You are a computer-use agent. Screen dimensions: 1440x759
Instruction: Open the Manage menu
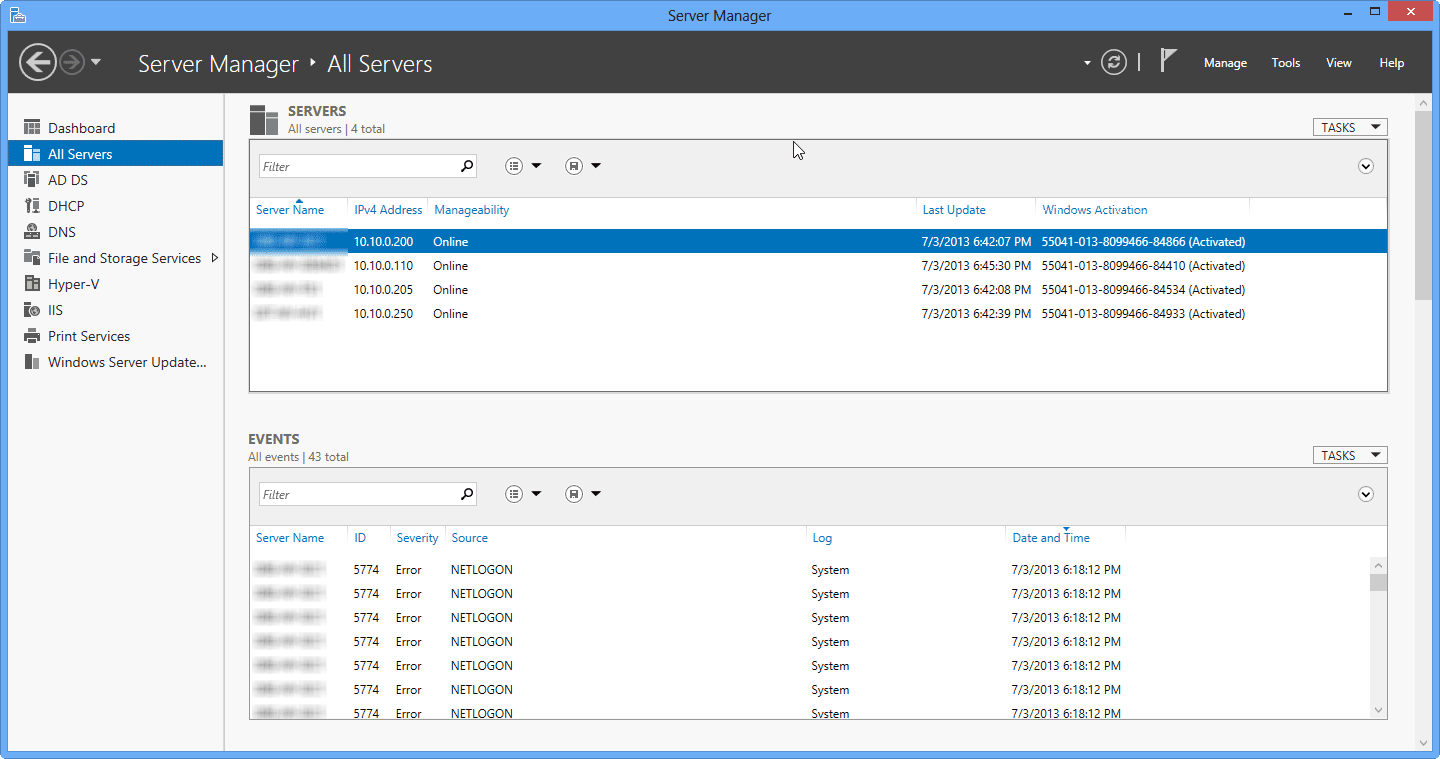(x=1225, y=63)
